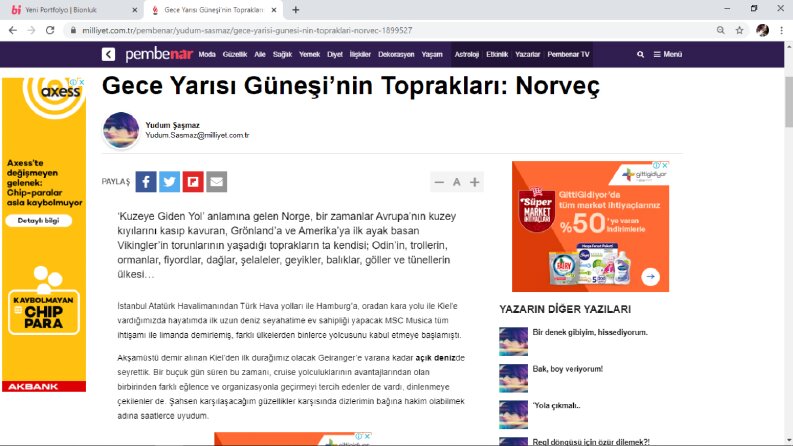Screen dimensions: 793x446
Task: Share the article by email icon
Action: click(216, 182)
